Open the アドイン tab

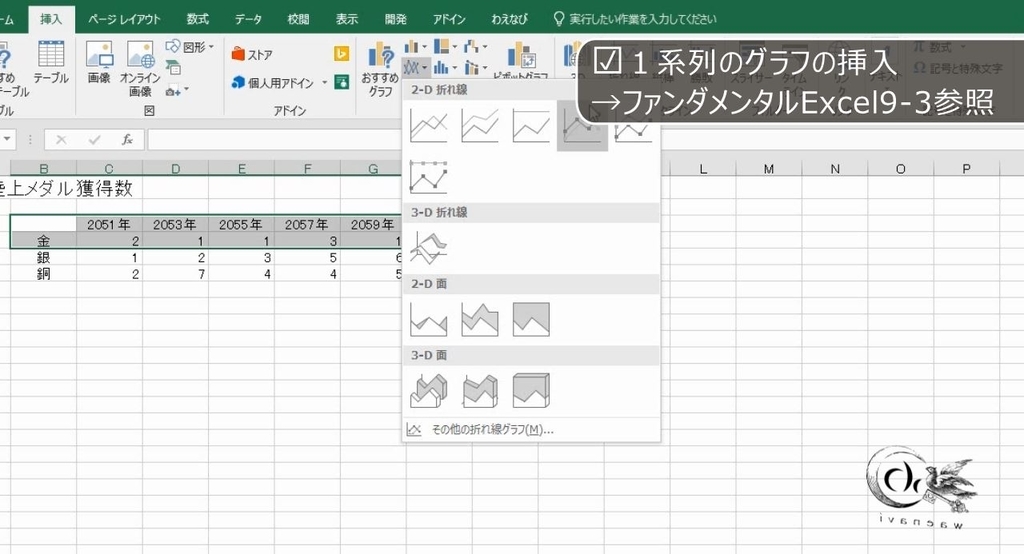(x=449, y=19)
